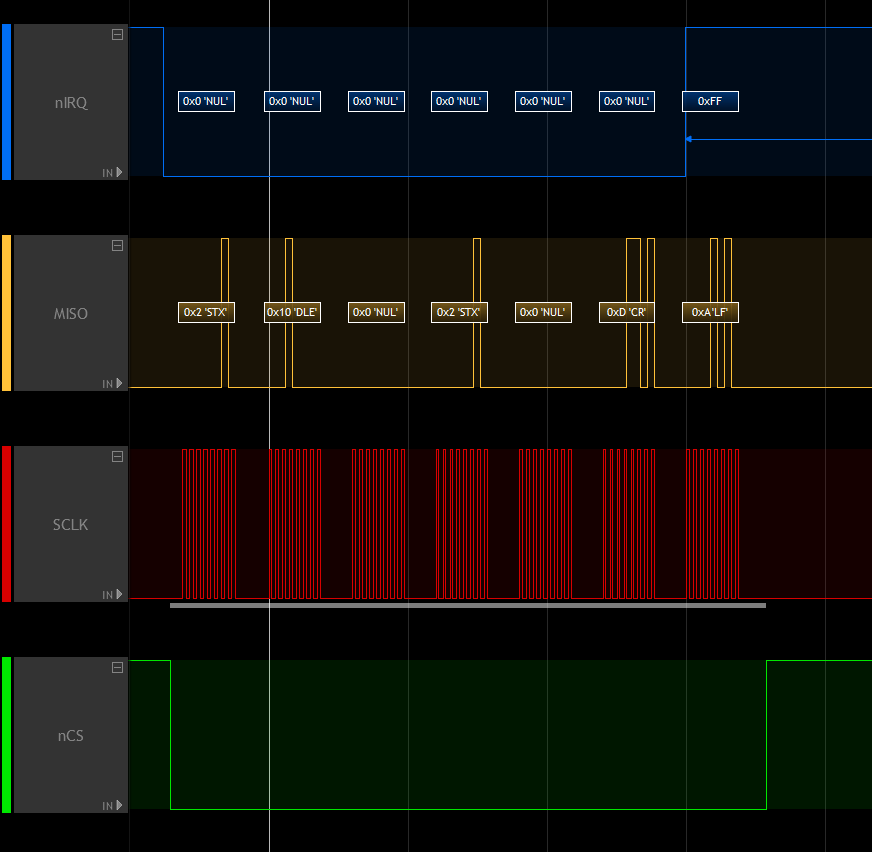Select the first 0x0 'NUL' byte on nIRQ
The image size is (872, 852).
206,101
